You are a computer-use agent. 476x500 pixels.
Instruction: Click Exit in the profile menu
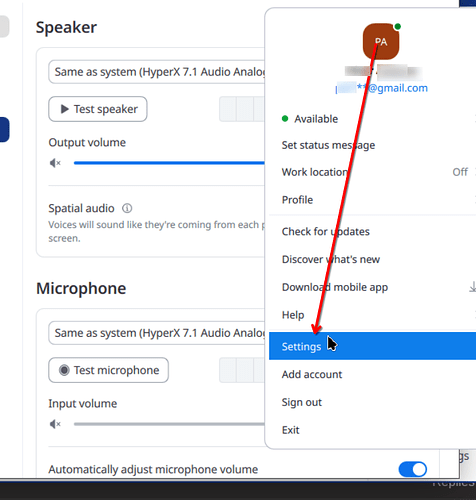(x=372, y=430)
